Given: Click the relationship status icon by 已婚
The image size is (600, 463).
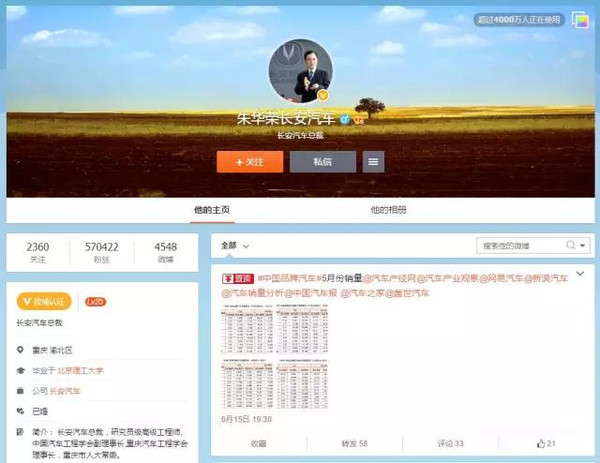Looking at the screenshot, I should click(20, 411).
